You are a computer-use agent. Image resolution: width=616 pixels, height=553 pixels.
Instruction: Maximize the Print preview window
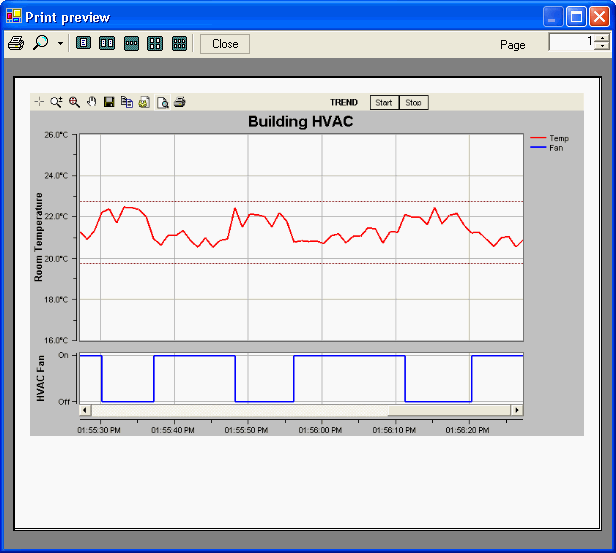pos(576,16)
